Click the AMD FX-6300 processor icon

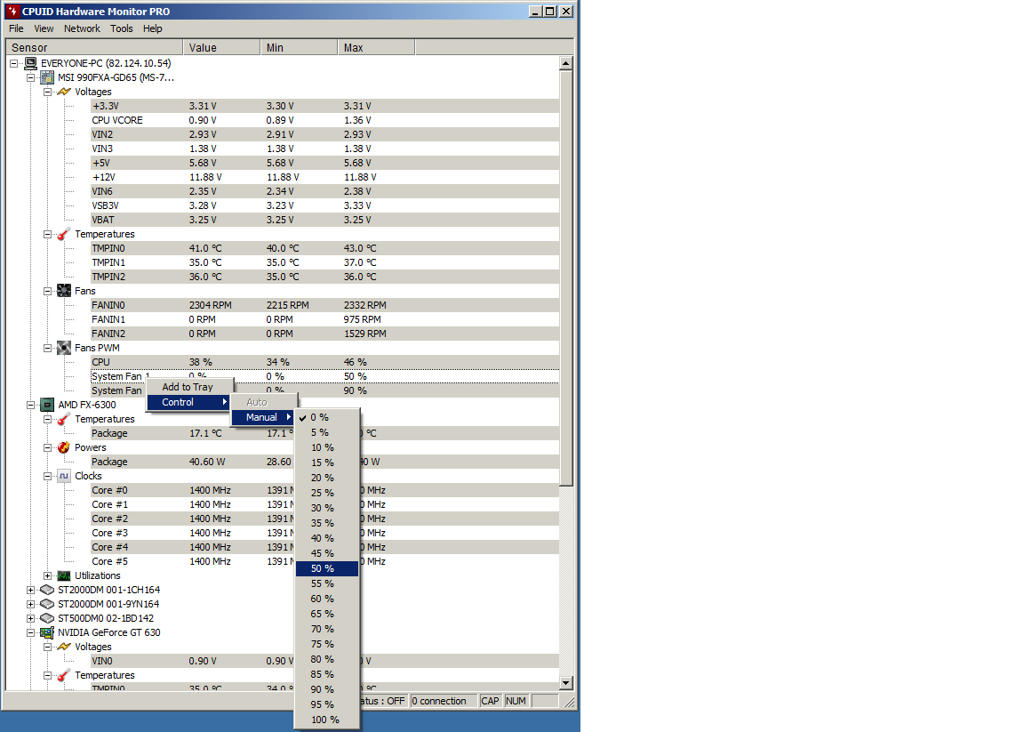coord(47,405)
